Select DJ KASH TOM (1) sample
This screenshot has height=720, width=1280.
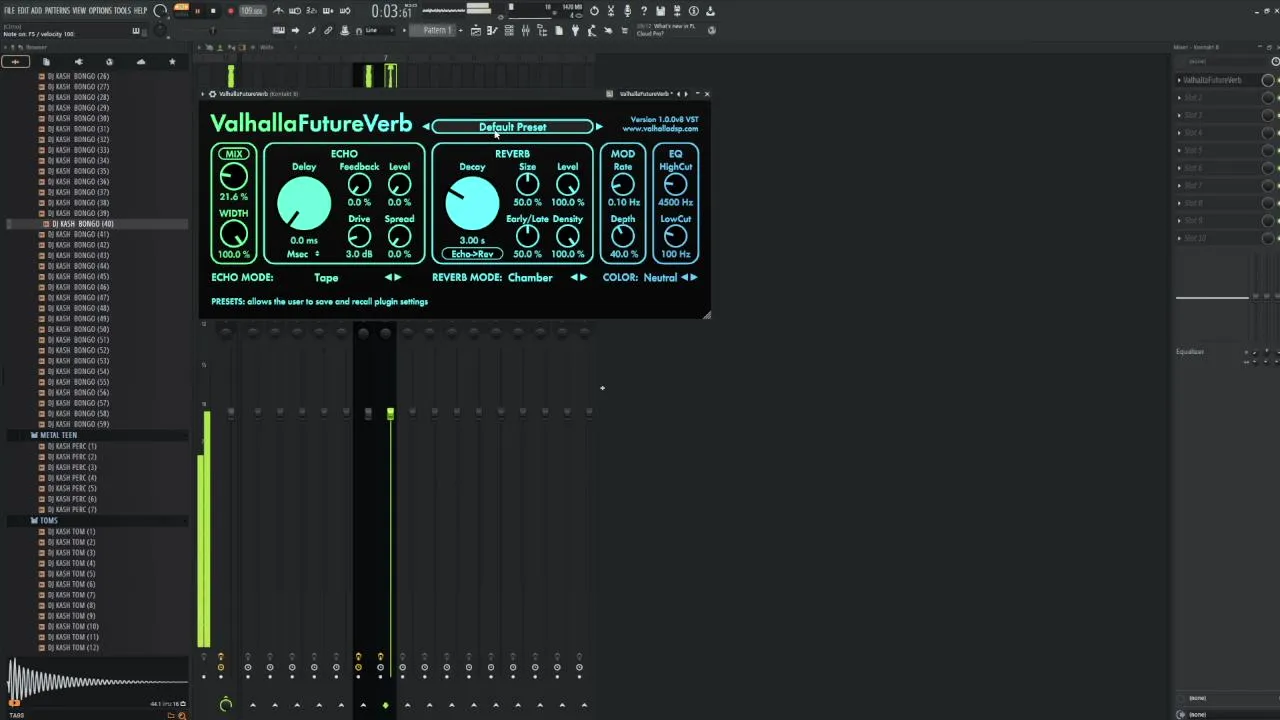click(x=71, y=532)
